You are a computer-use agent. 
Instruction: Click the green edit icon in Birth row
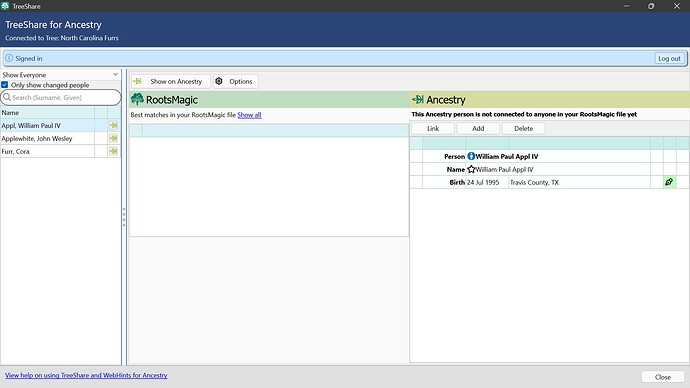click(x=669, y=182)
